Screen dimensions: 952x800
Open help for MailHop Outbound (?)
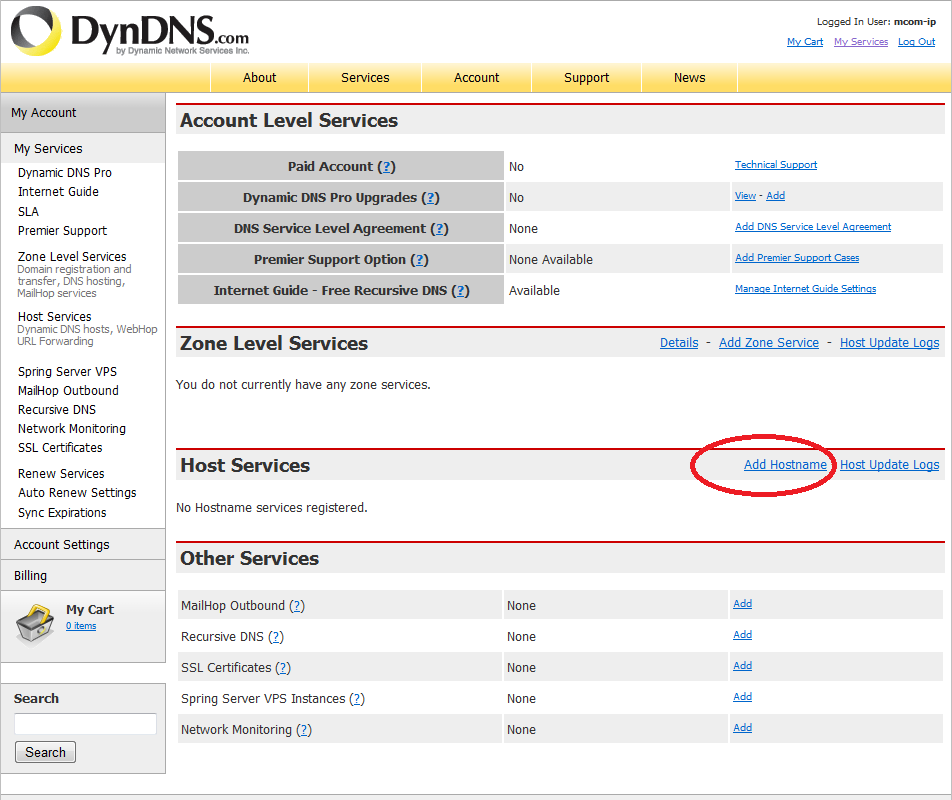[x=297, y=606]
